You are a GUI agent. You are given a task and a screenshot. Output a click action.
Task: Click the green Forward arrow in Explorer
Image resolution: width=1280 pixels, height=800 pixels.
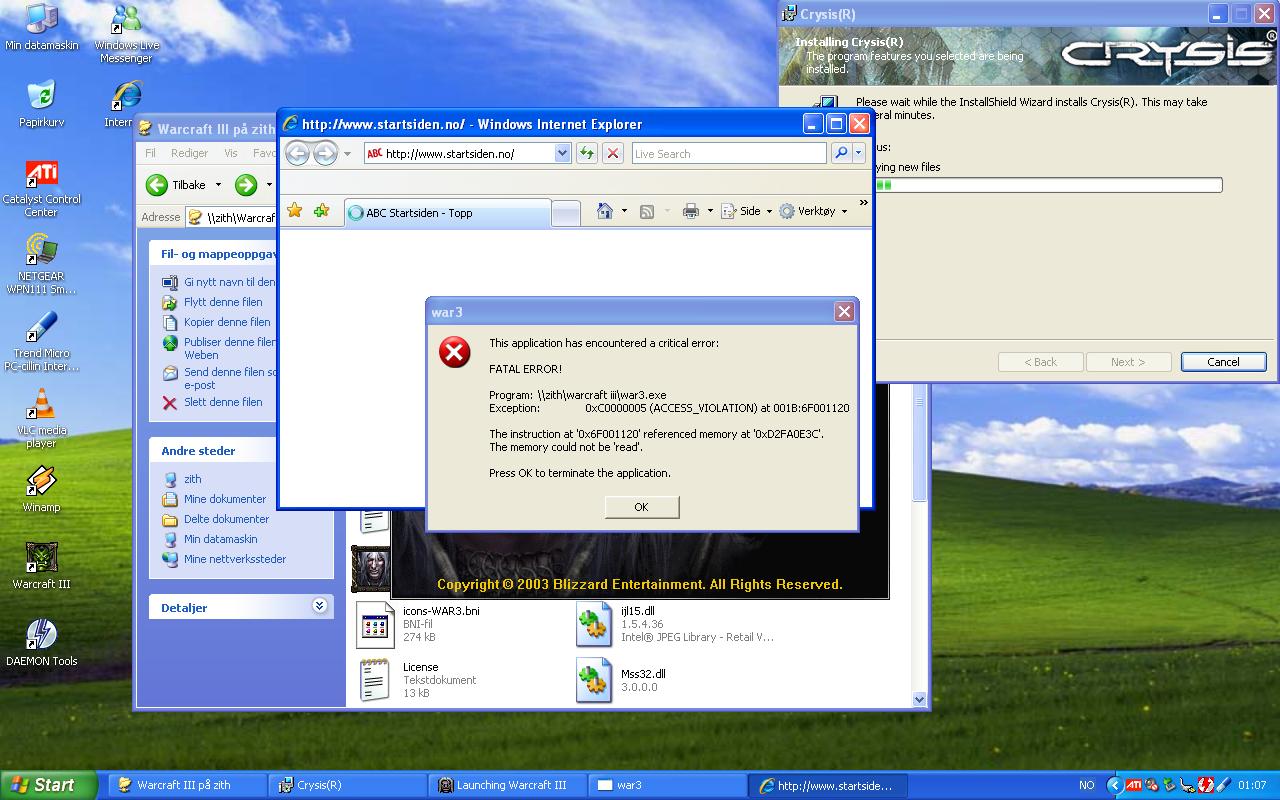tap(246, 185)
